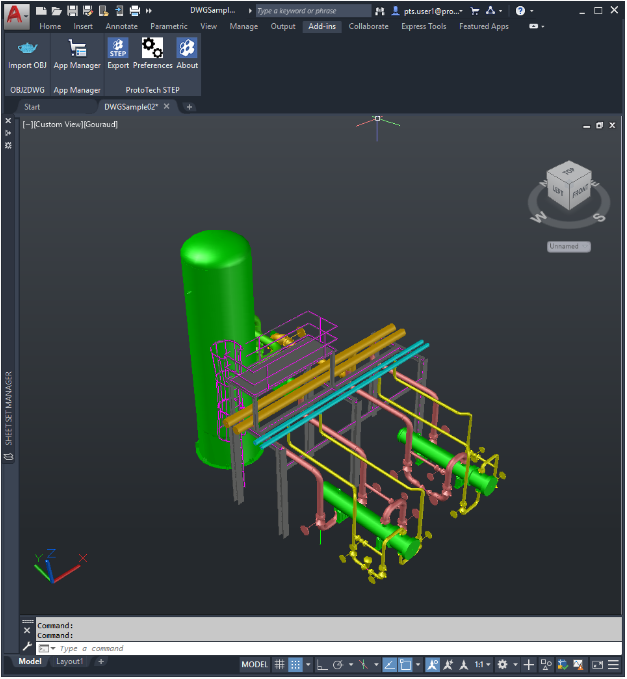Click the command line wrench customize icon
Image resolution: width=627 pixels, height=679 pixels.
pyautogui.click(x=27, y=647)
